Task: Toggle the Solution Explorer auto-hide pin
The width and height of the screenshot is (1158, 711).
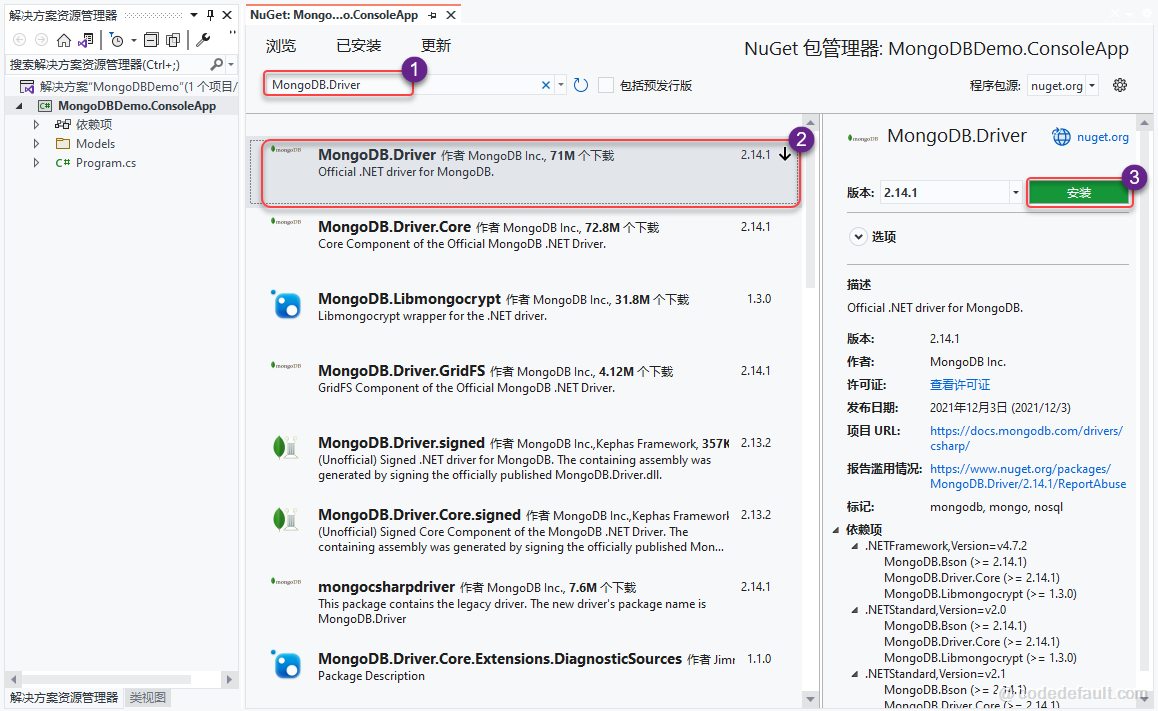Action: click(211, 14)
